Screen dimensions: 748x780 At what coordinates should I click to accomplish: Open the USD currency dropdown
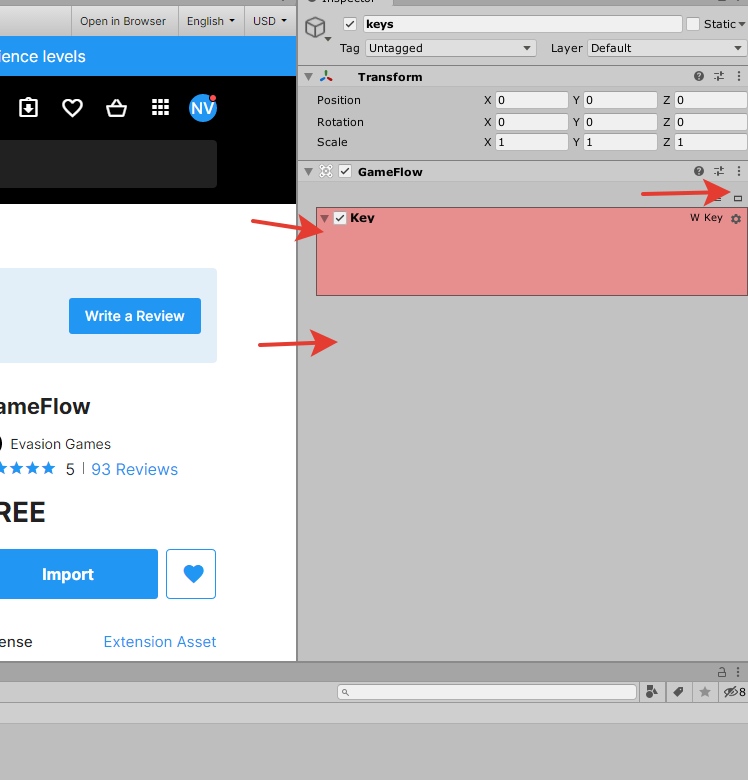click(270, 21)
